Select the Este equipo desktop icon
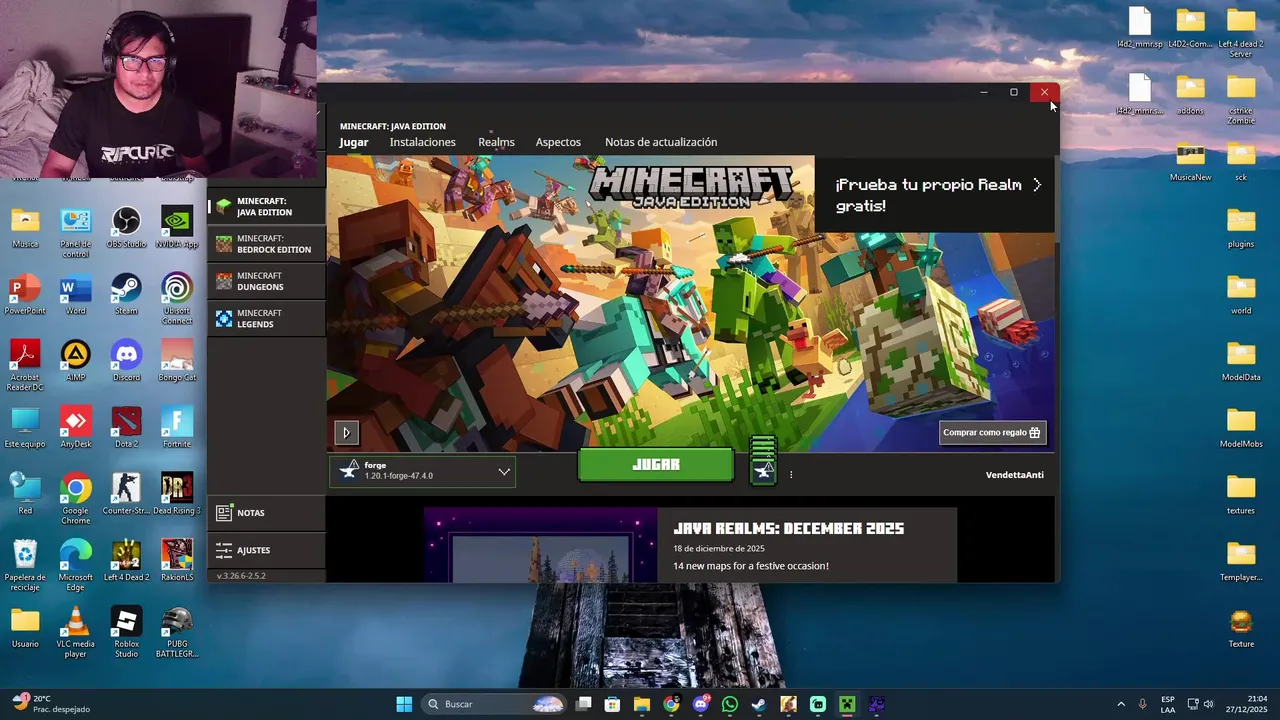 pyautogui.click(x=25, y=427)
